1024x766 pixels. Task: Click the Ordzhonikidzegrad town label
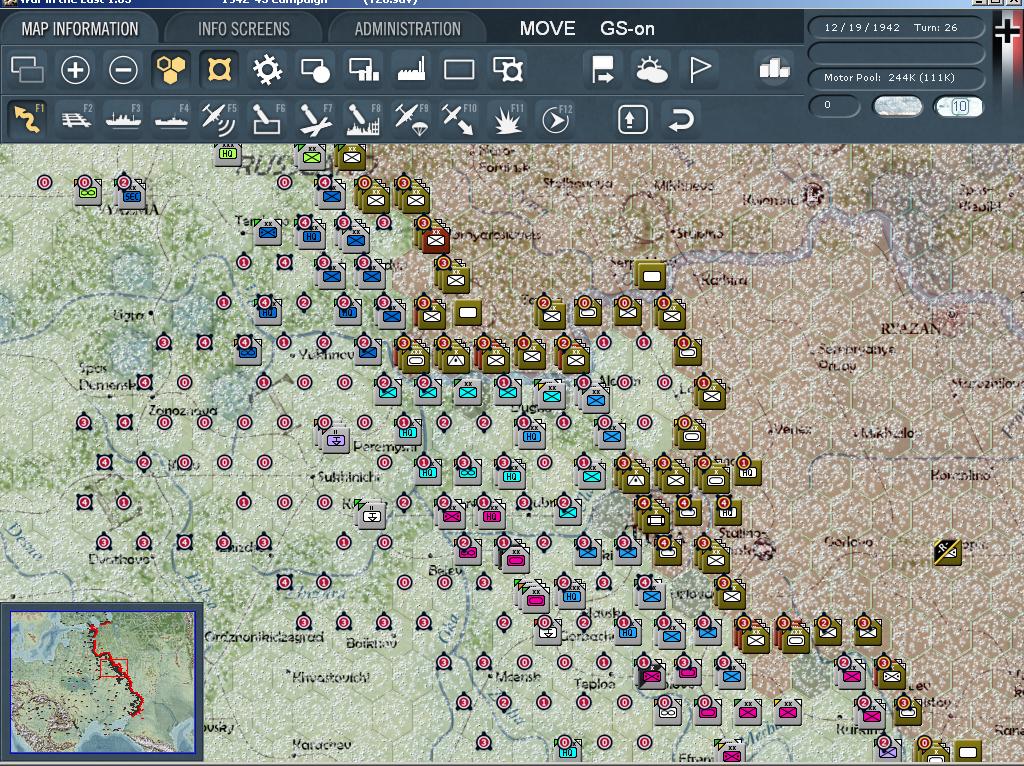click(x=264, y=637)
